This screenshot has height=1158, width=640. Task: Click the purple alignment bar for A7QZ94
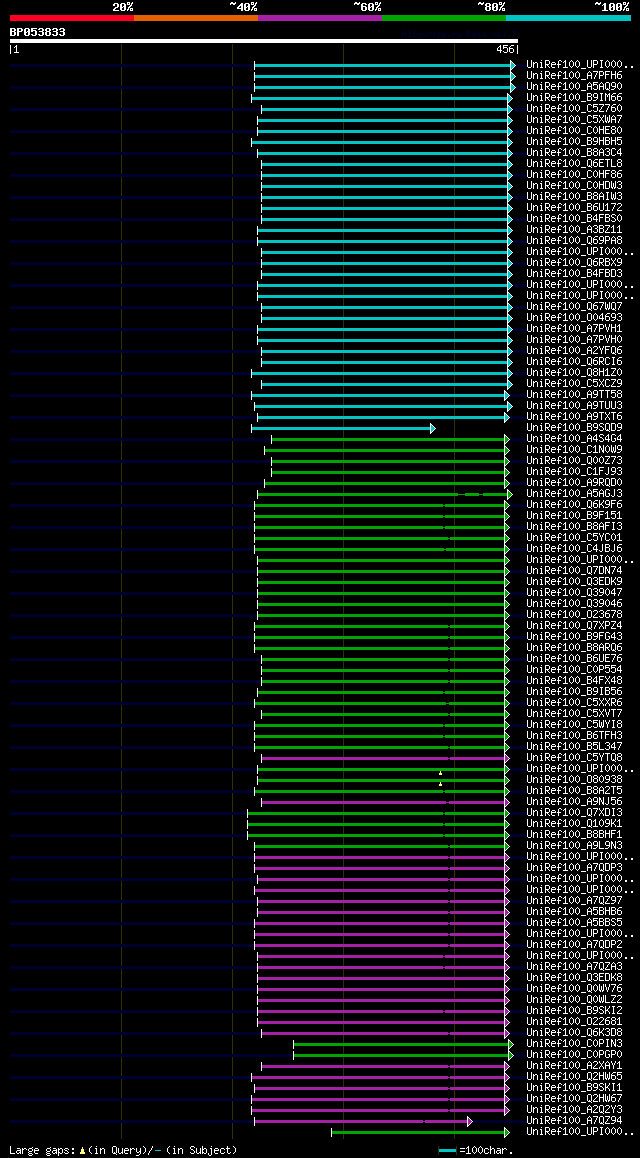pos(363,1122)
